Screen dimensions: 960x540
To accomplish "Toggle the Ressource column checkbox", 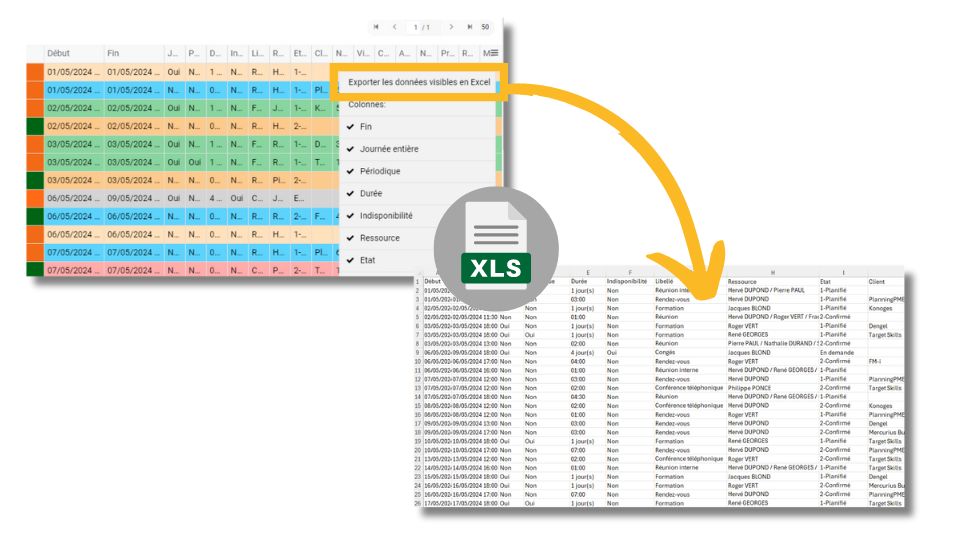I will [350, 238].
